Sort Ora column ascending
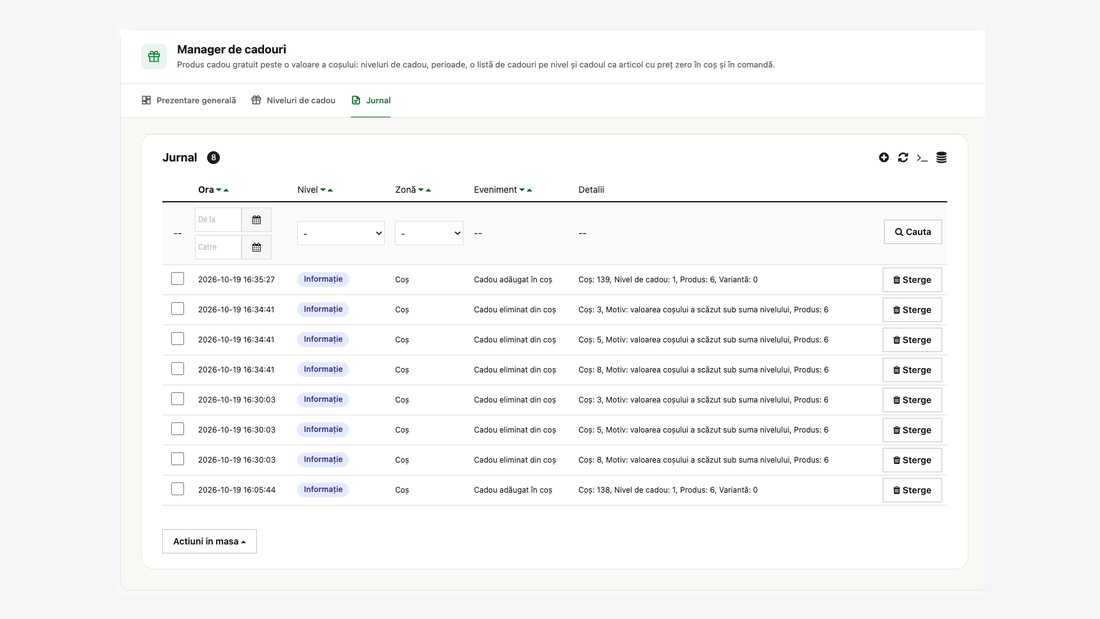1100x619 pixels. tap(226, 190)
